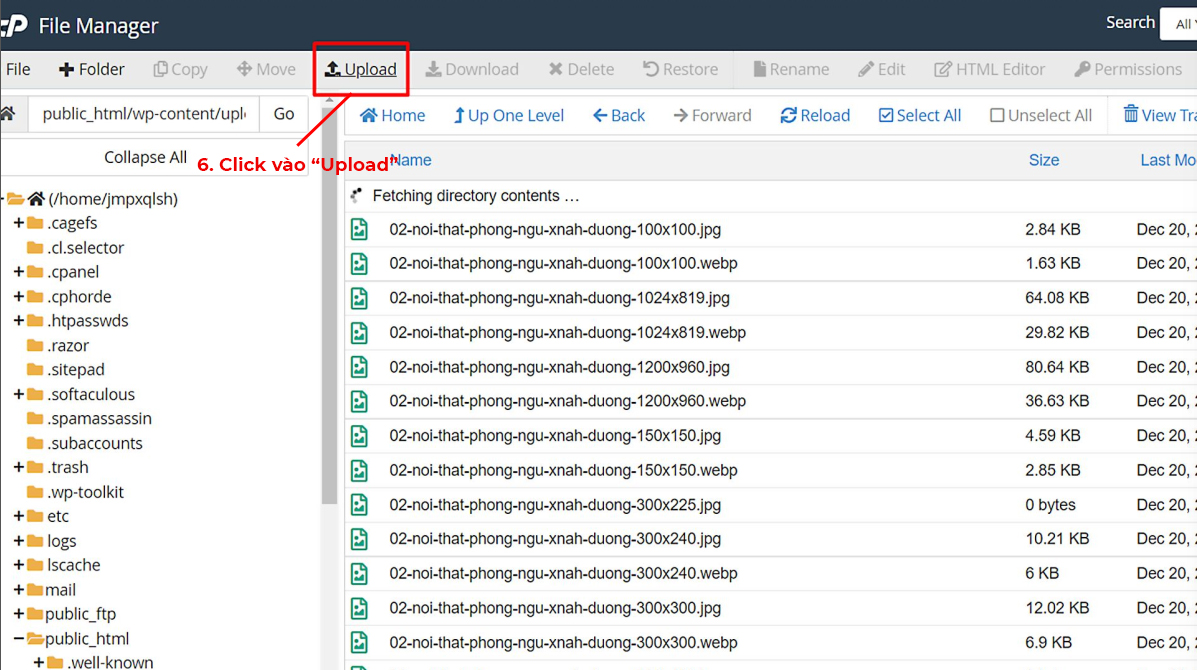Expand the .htpasswds folder
This screenshot has width=1197, height=670.
(x=19, y=321)
